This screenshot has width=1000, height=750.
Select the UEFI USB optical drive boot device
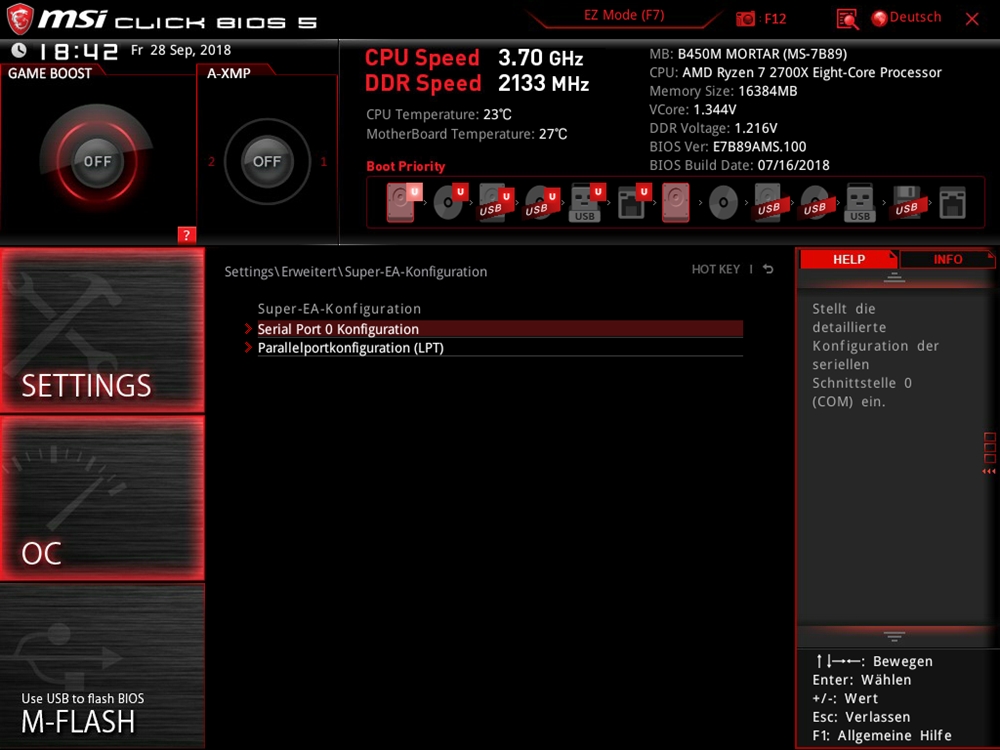pos(541,202)
